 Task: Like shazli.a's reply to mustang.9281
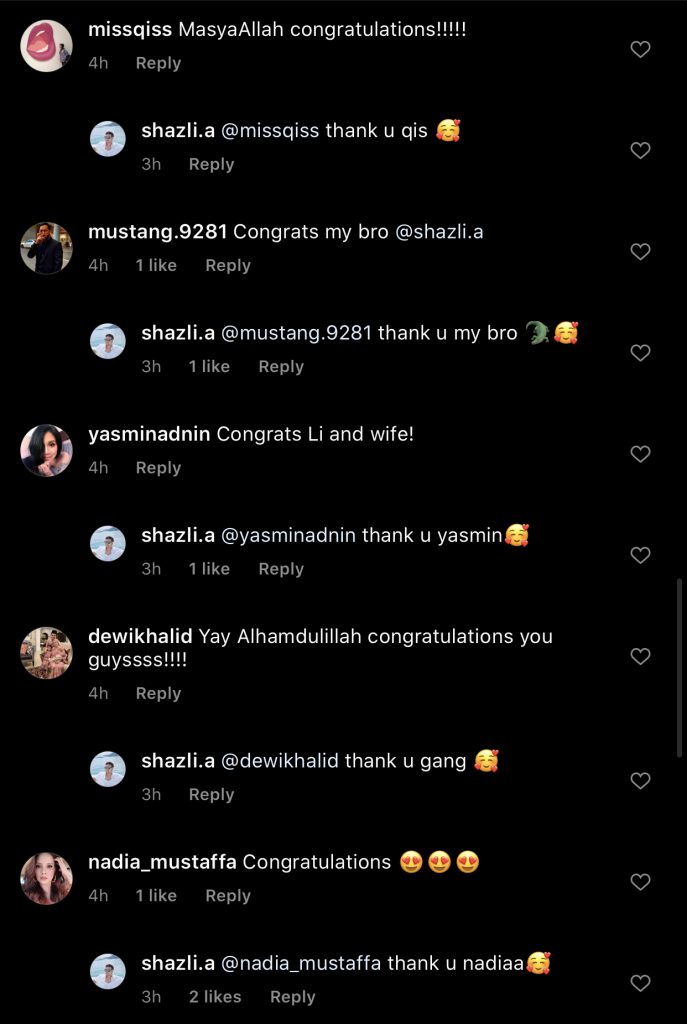[641, 352]
